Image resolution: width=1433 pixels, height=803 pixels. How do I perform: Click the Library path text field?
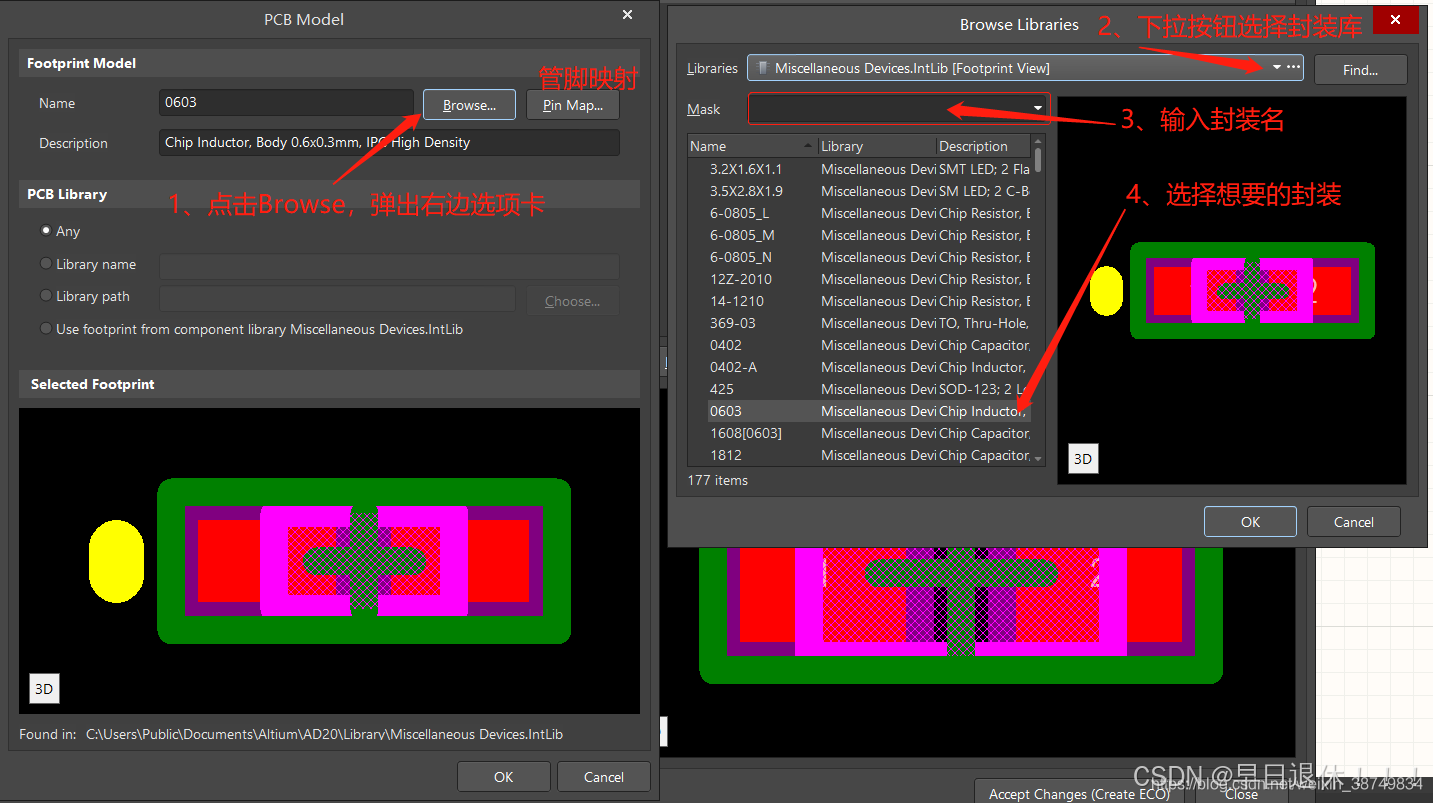tap(337, 299)
